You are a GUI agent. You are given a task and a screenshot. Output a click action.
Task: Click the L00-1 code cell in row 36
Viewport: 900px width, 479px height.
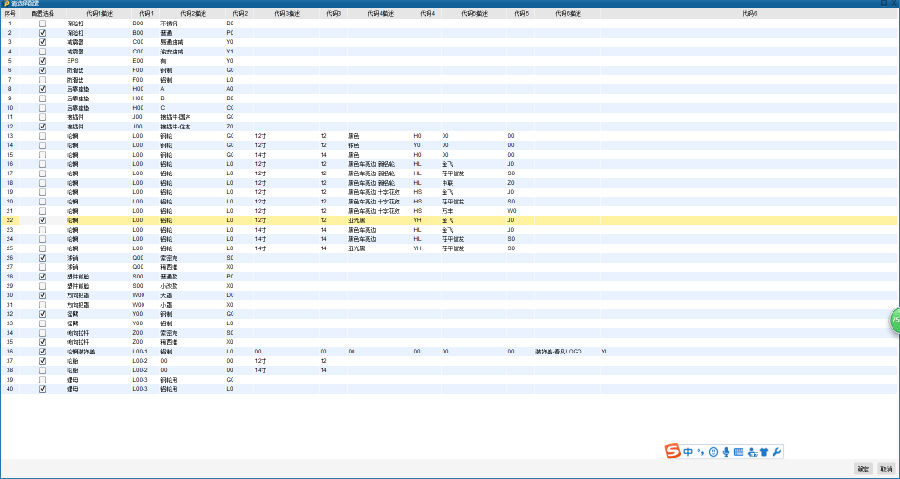(x=141, y=351)
